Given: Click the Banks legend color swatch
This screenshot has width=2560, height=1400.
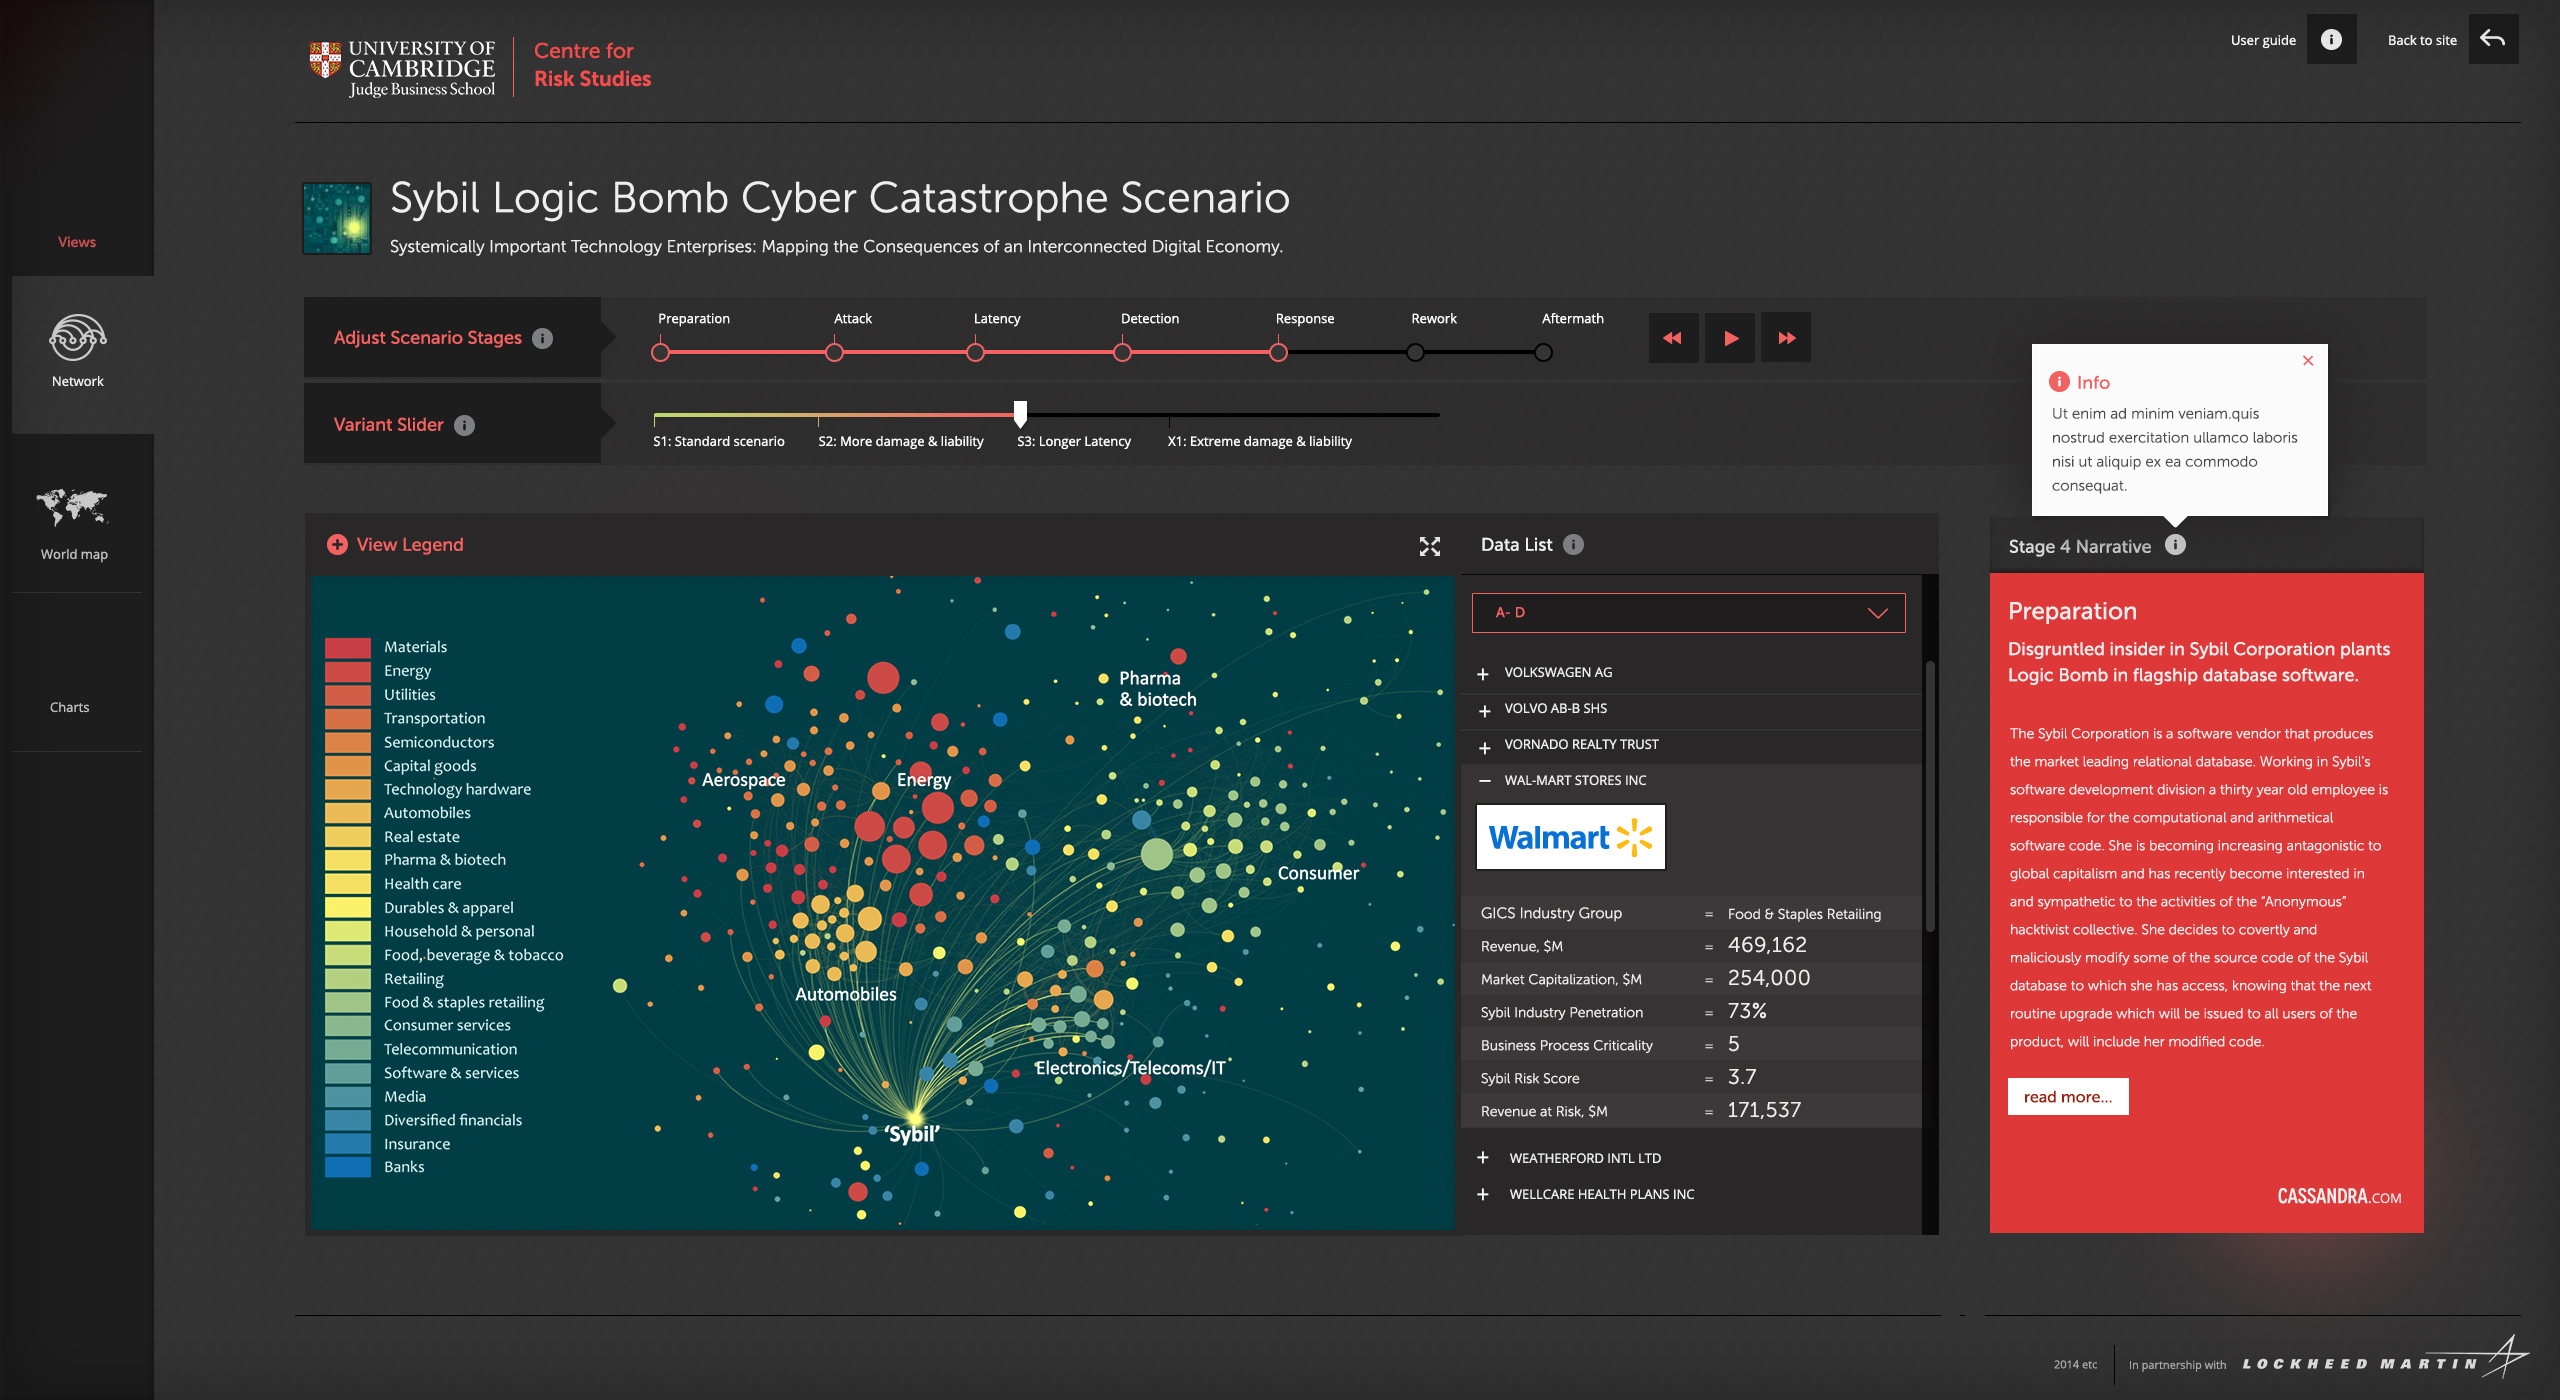Looking at the screenshot, I should click(x=348, y=1167).
